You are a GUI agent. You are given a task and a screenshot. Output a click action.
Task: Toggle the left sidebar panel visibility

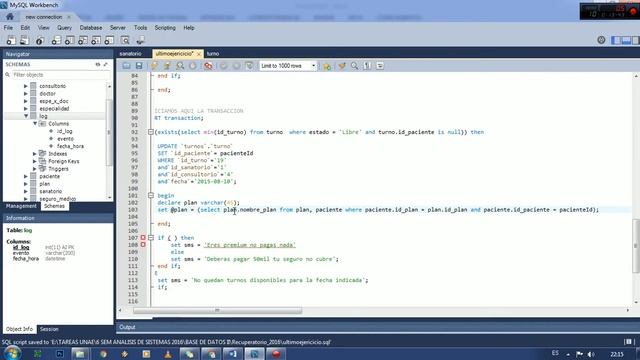pos(616,40)
